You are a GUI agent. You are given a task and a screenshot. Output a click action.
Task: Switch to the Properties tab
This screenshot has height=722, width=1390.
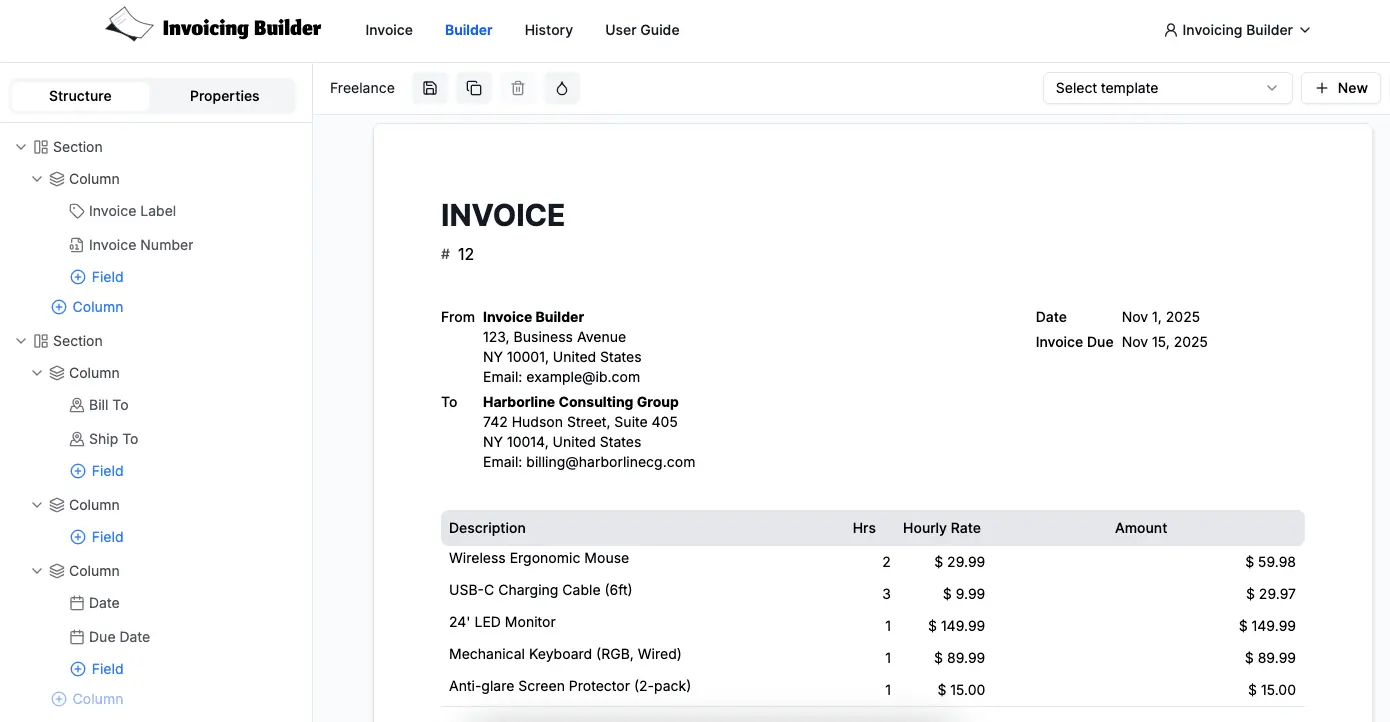pyautogui.click(x=225, y=96)
